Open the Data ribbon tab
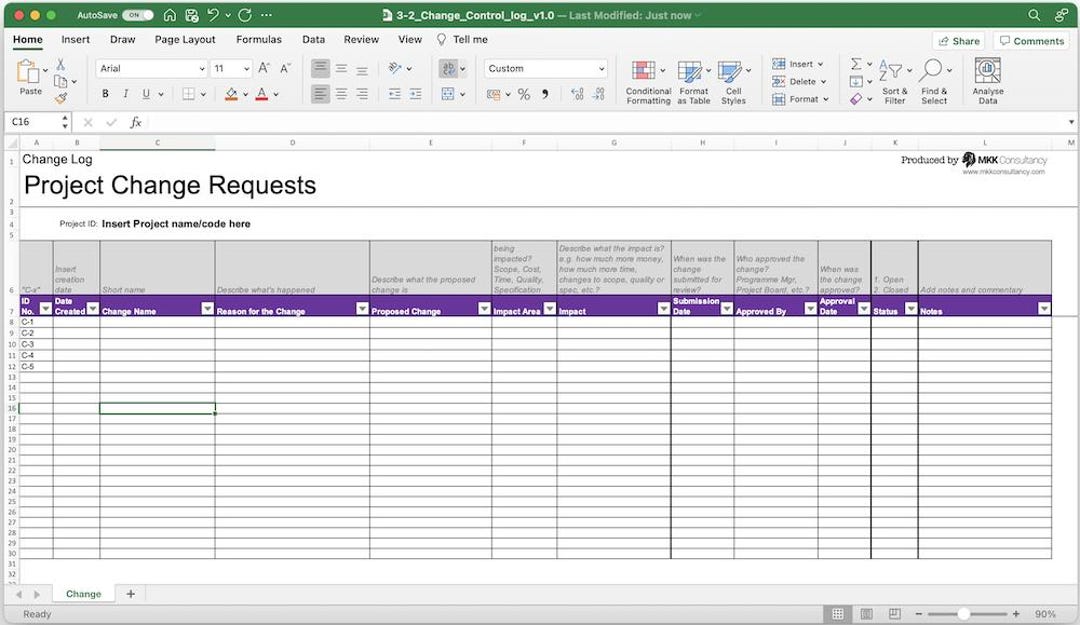This screenshot has height=625, width=1080. click(313, 40)
